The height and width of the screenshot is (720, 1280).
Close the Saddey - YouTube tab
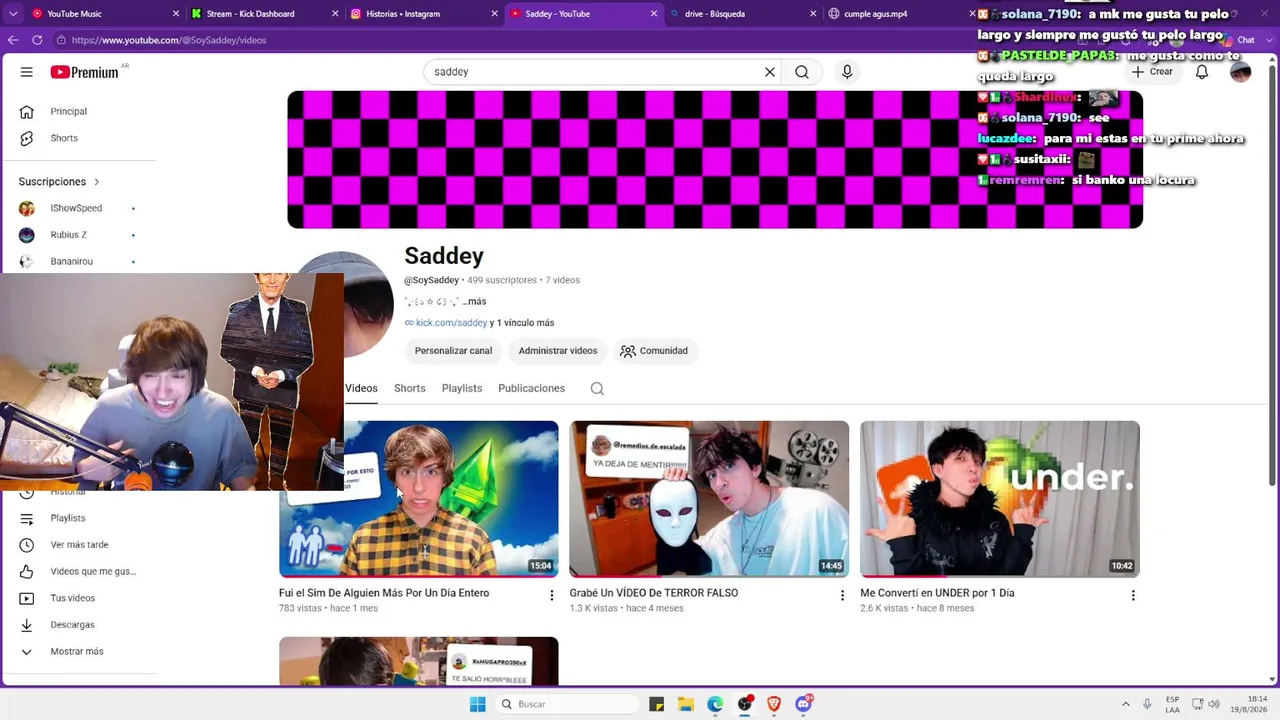tap(654, 14)
